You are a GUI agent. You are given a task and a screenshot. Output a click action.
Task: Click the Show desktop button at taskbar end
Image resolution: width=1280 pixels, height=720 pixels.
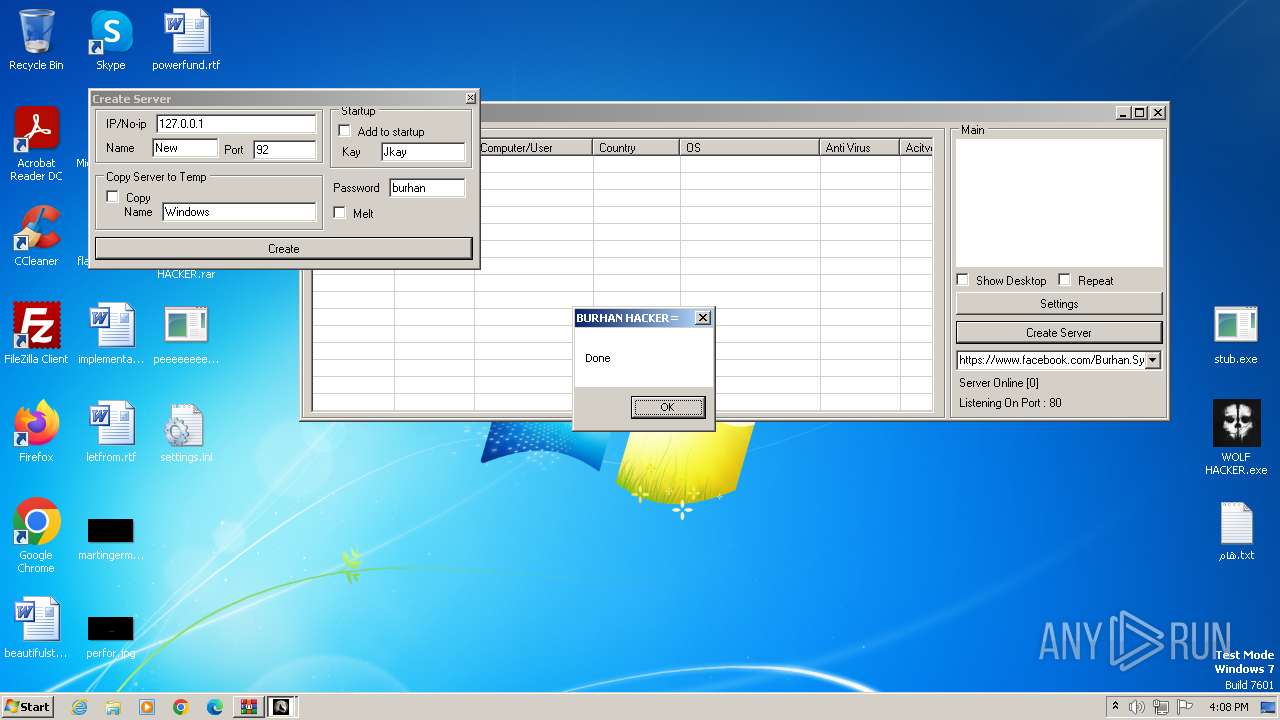[1268, 707]
